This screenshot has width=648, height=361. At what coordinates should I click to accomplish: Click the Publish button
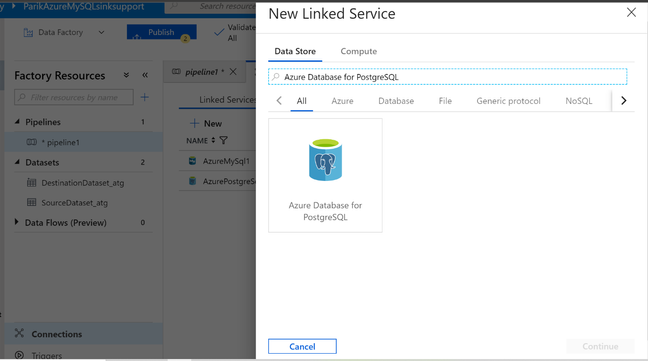coord(162,32)
